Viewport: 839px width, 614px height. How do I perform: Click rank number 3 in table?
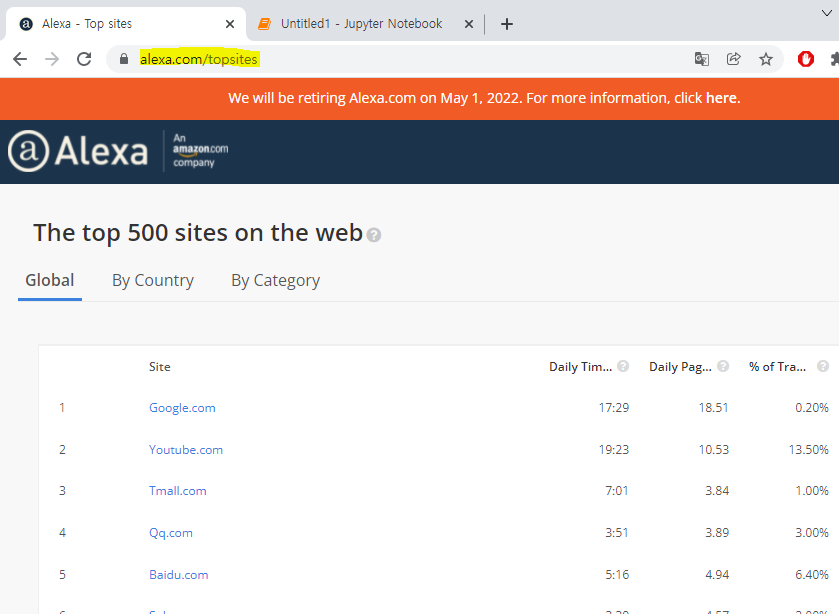pos(62,491)
